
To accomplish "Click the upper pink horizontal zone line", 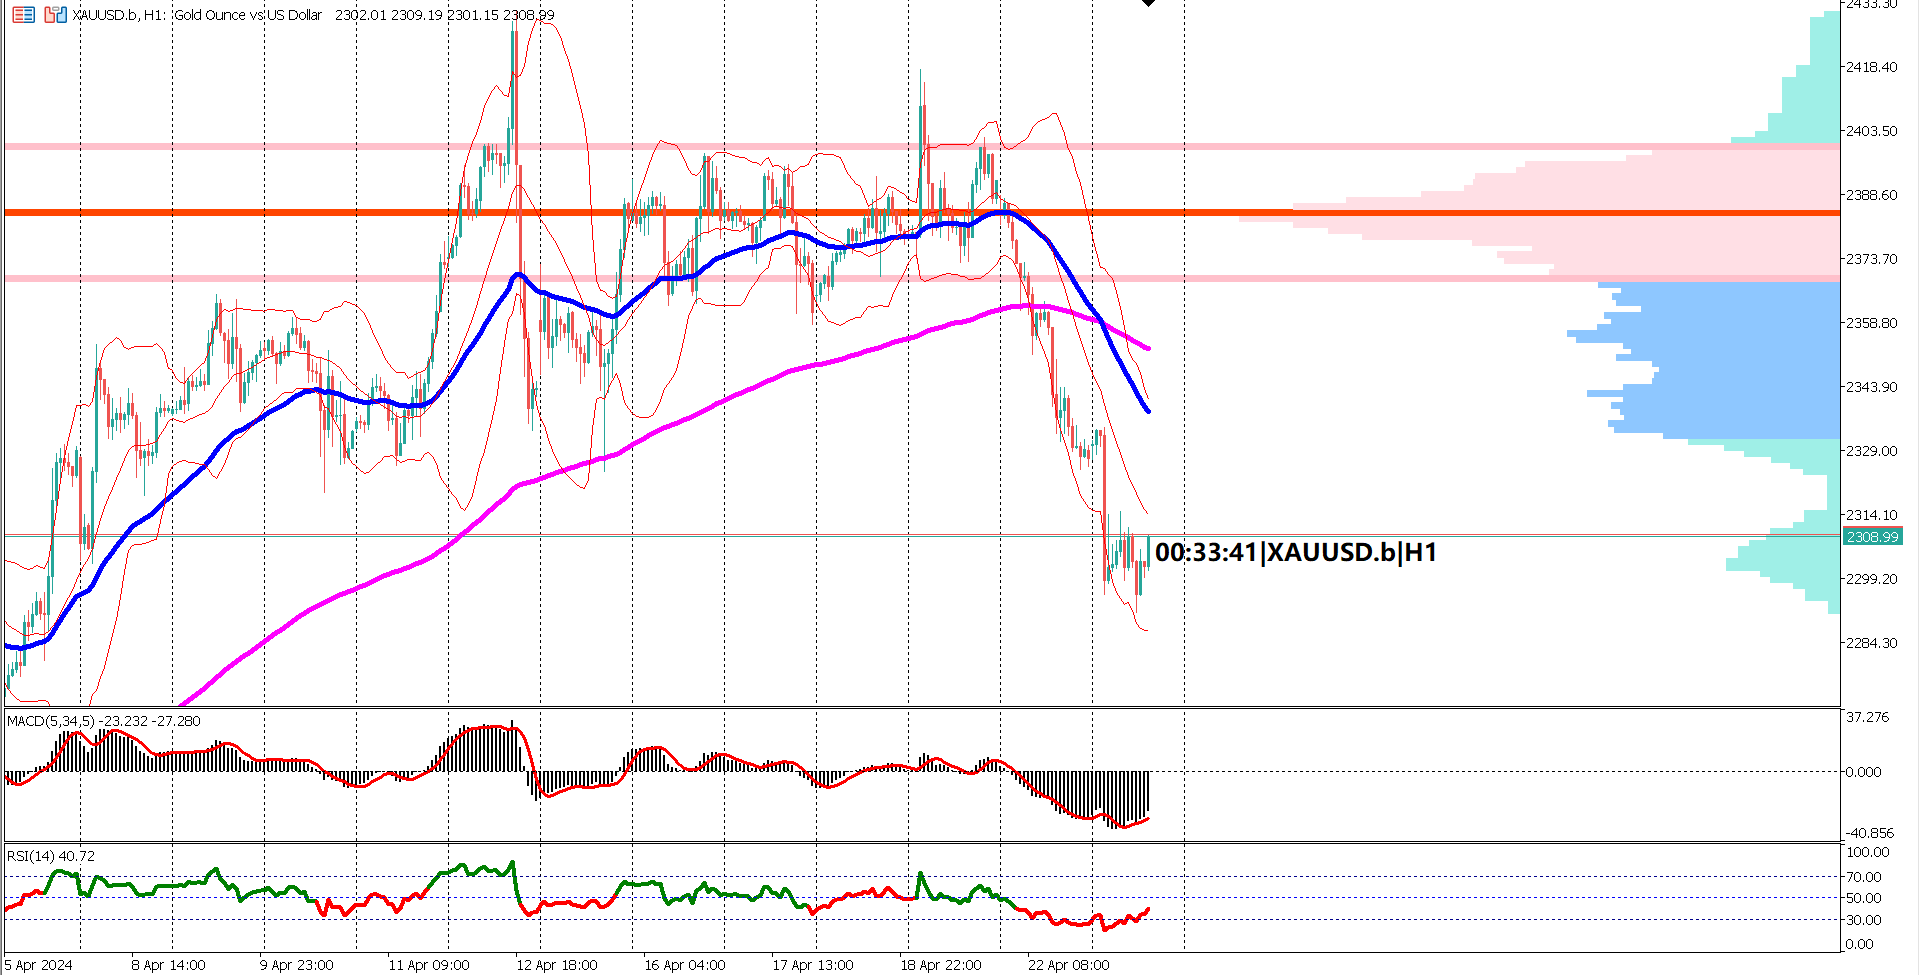I will 300,146.
